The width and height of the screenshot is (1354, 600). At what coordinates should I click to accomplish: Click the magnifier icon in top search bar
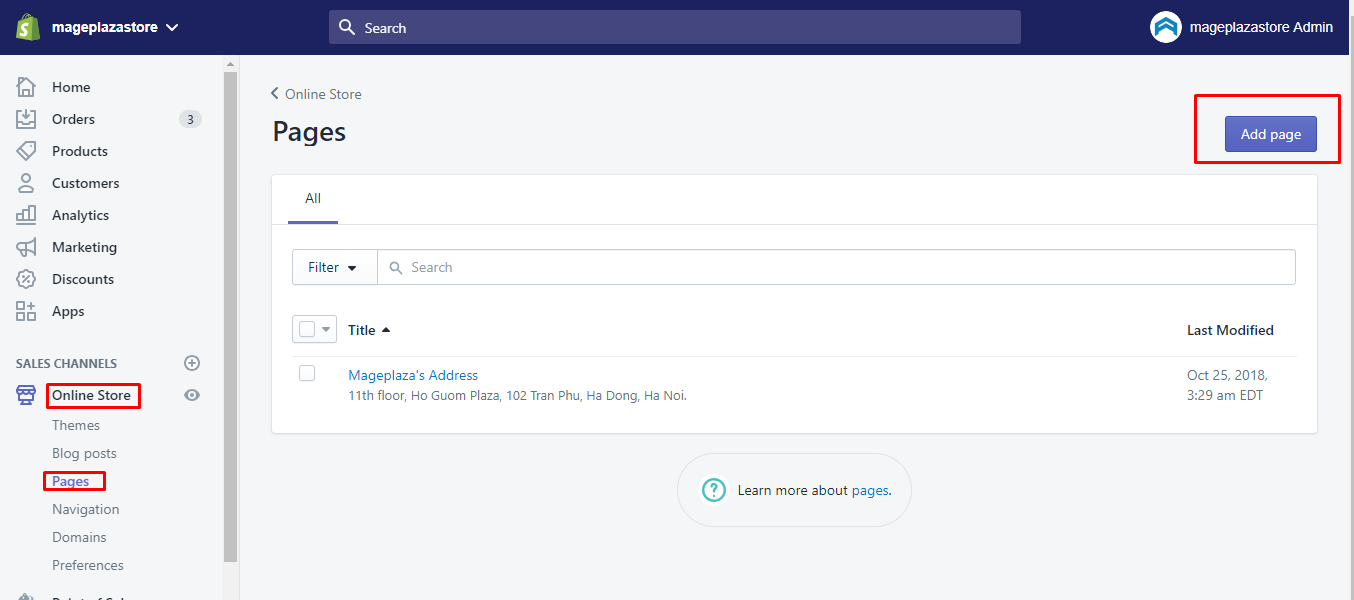click(x=347, y=27)
